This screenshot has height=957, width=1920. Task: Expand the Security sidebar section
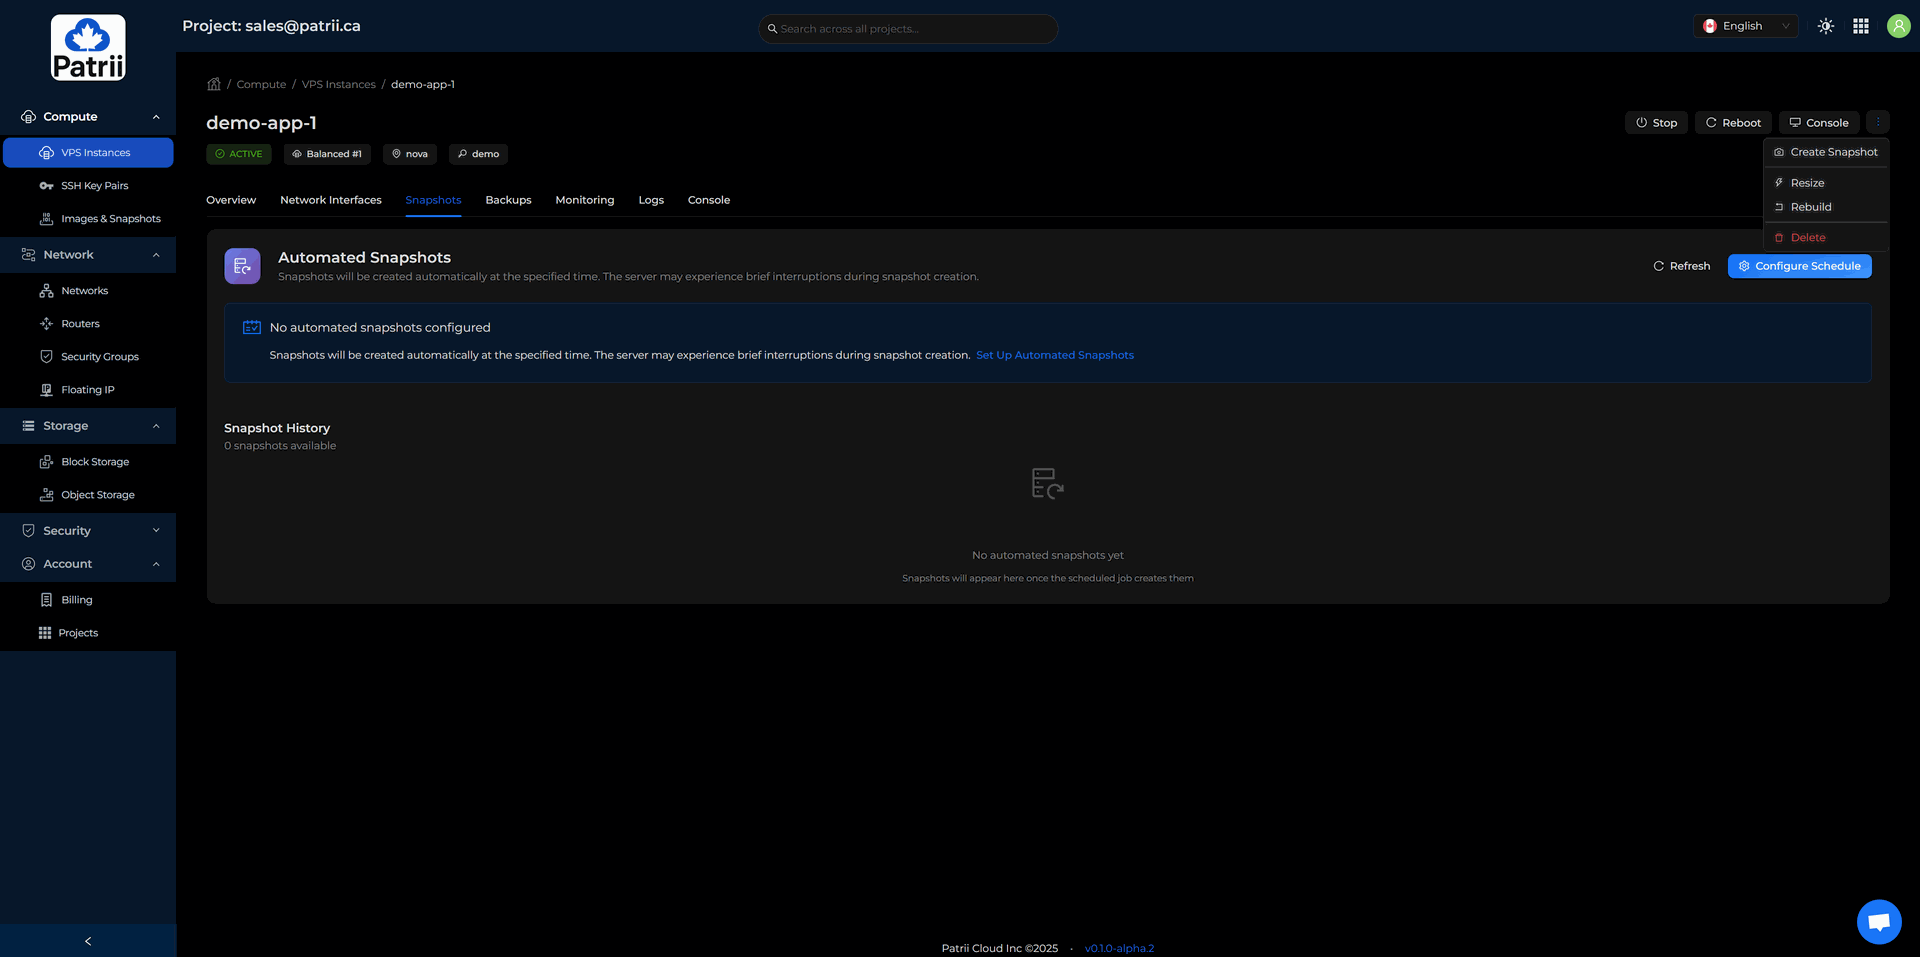click(x=88, y=531)
